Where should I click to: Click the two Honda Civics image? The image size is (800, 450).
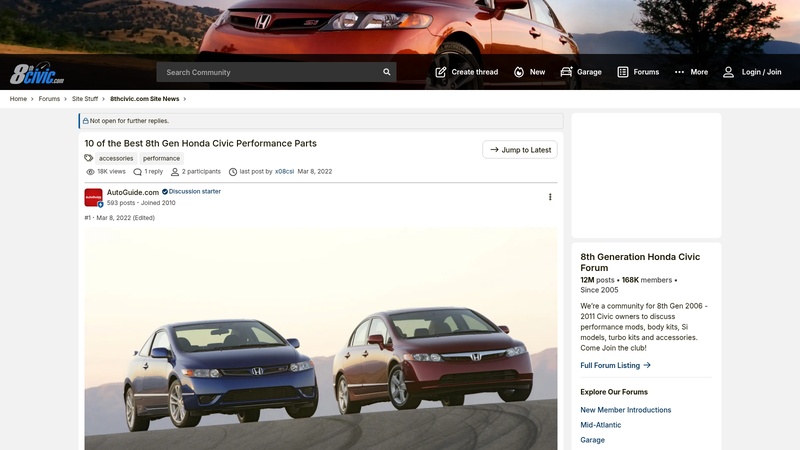click(x=320, y=340)
